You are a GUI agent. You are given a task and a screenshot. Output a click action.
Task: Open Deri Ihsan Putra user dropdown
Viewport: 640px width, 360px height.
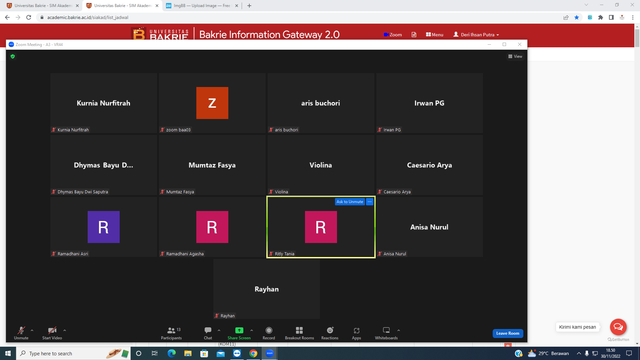(x=476, y=35)
